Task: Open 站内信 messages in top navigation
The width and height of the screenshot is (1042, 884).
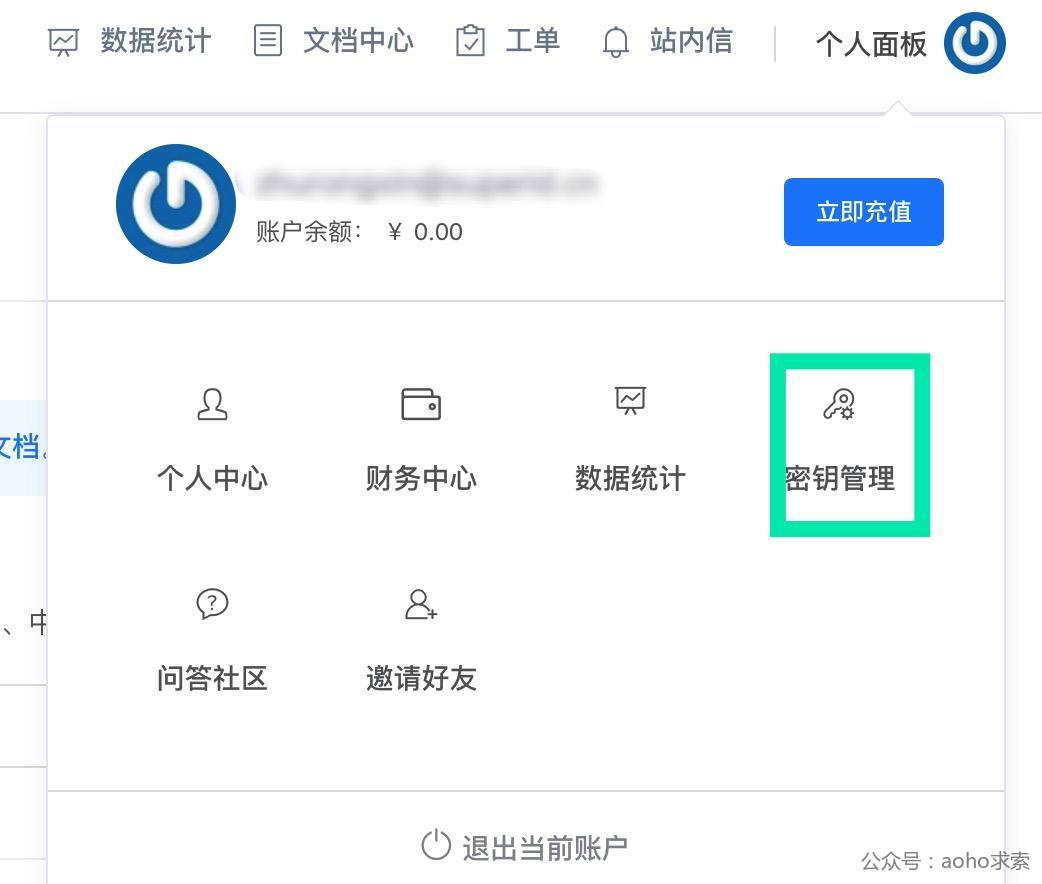Action: [691, 41]
